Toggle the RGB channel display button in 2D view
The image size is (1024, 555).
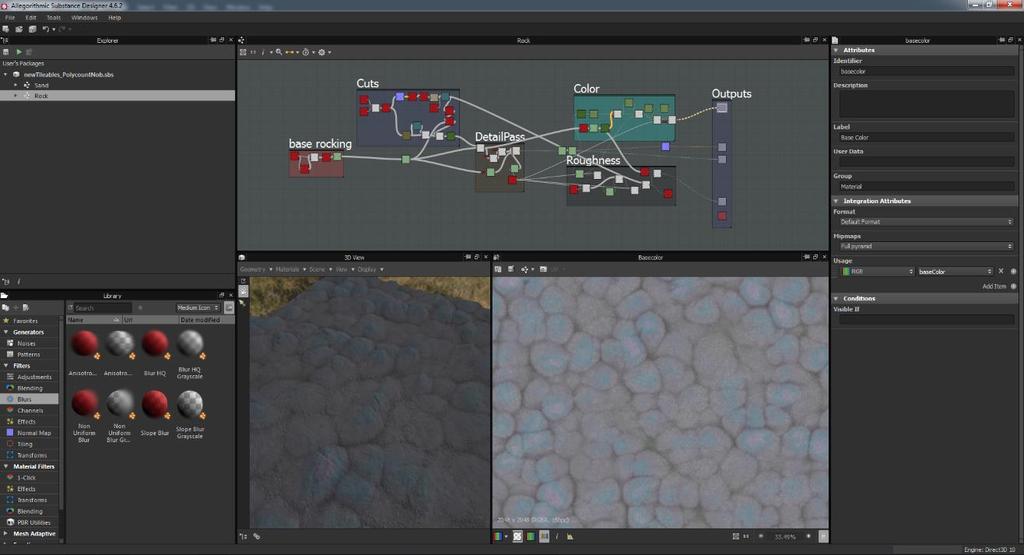[498, 536]
